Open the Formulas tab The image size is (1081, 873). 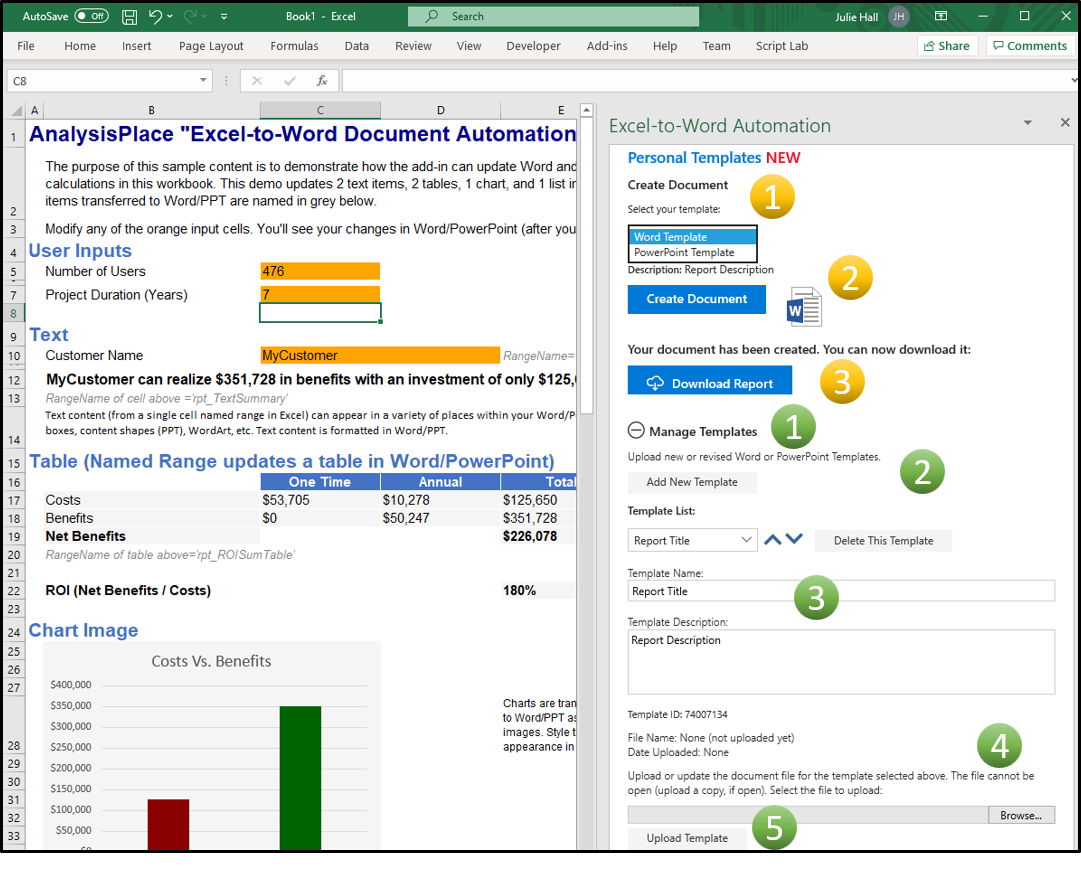[294, 46]
